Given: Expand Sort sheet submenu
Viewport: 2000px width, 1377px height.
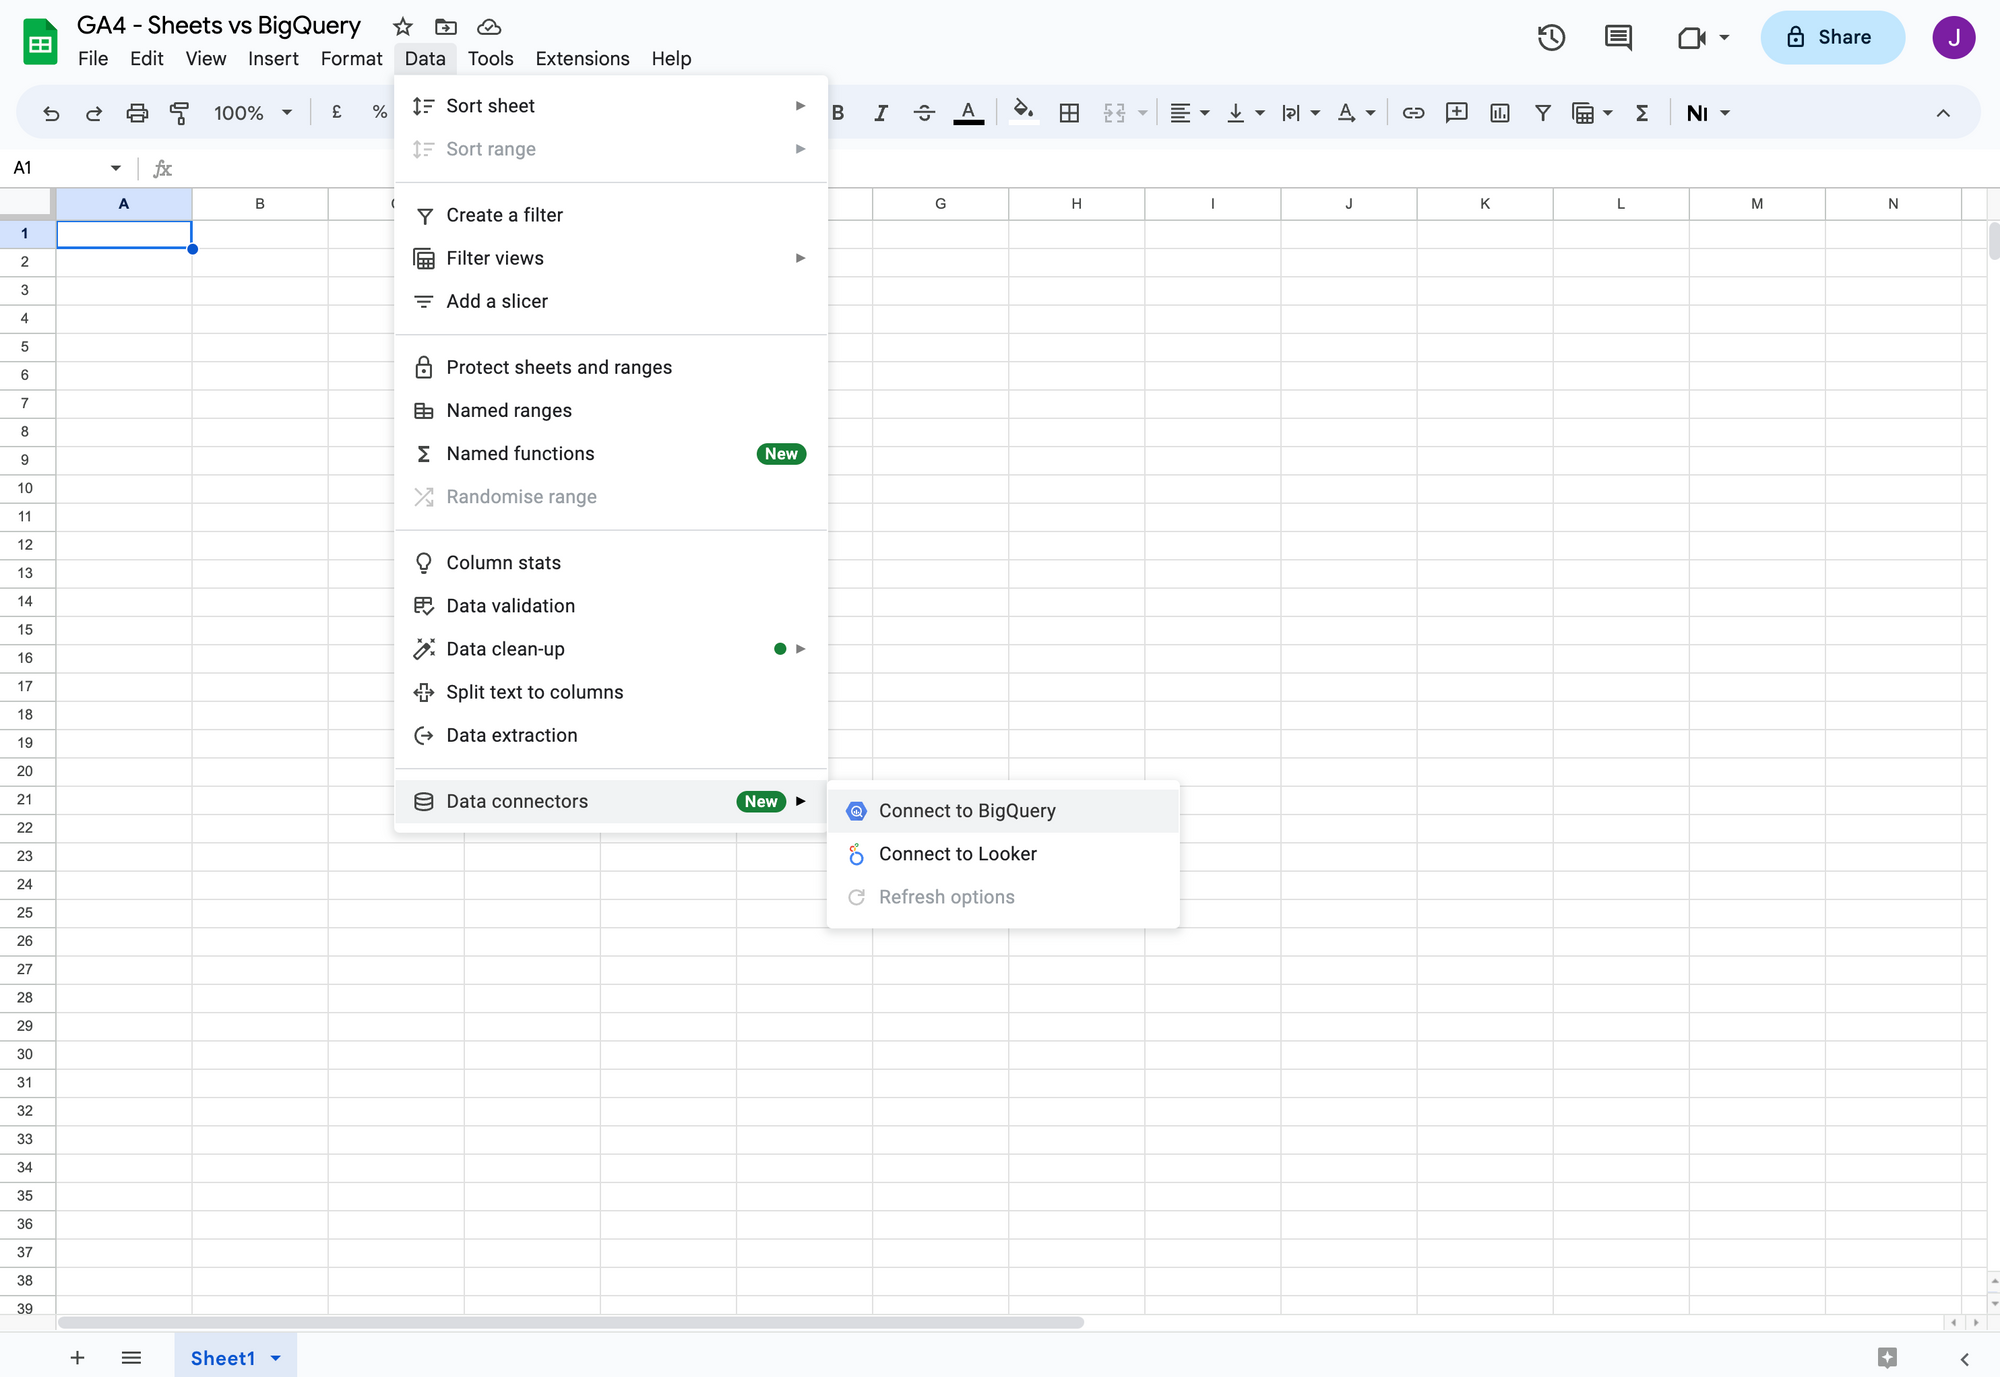Looking at the screenshot, I should click(611, 106).
